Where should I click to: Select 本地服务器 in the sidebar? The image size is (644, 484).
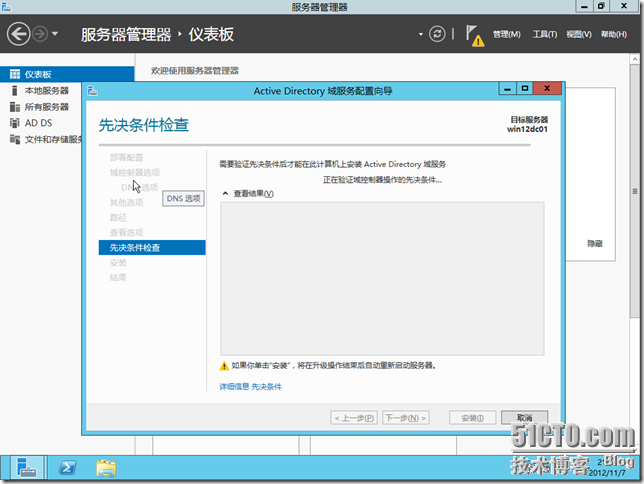(46, 90)
